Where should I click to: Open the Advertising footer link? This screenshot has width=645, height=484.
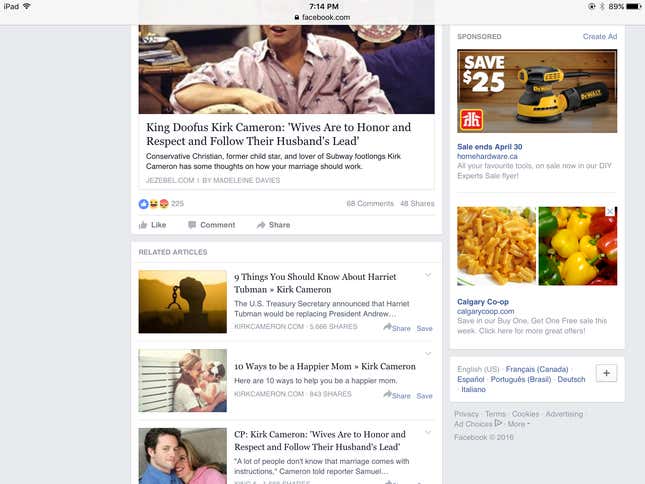pos(564,414)
